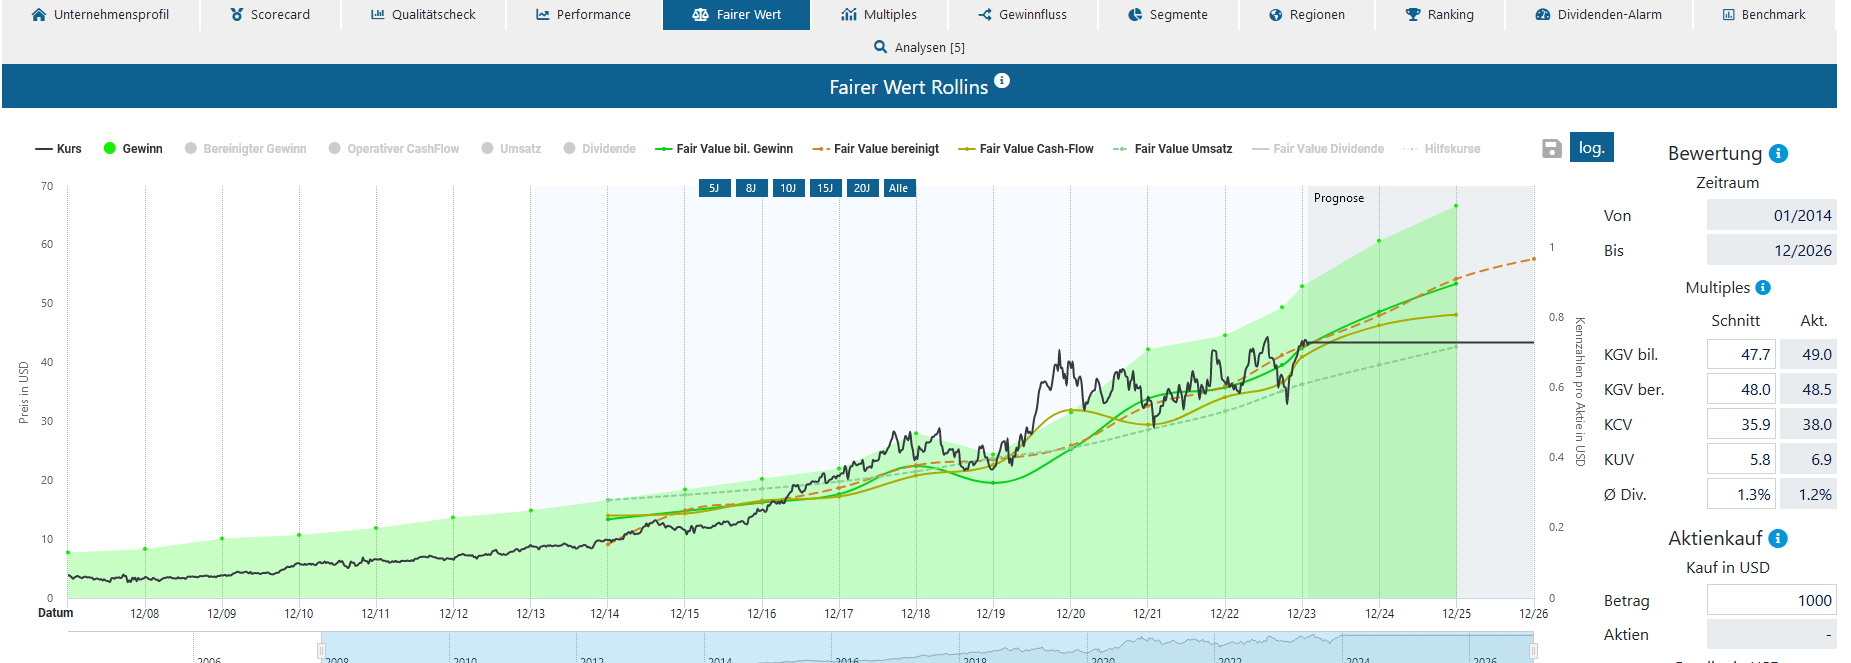Switch chart to logarithmic scale

[1592, 147]
